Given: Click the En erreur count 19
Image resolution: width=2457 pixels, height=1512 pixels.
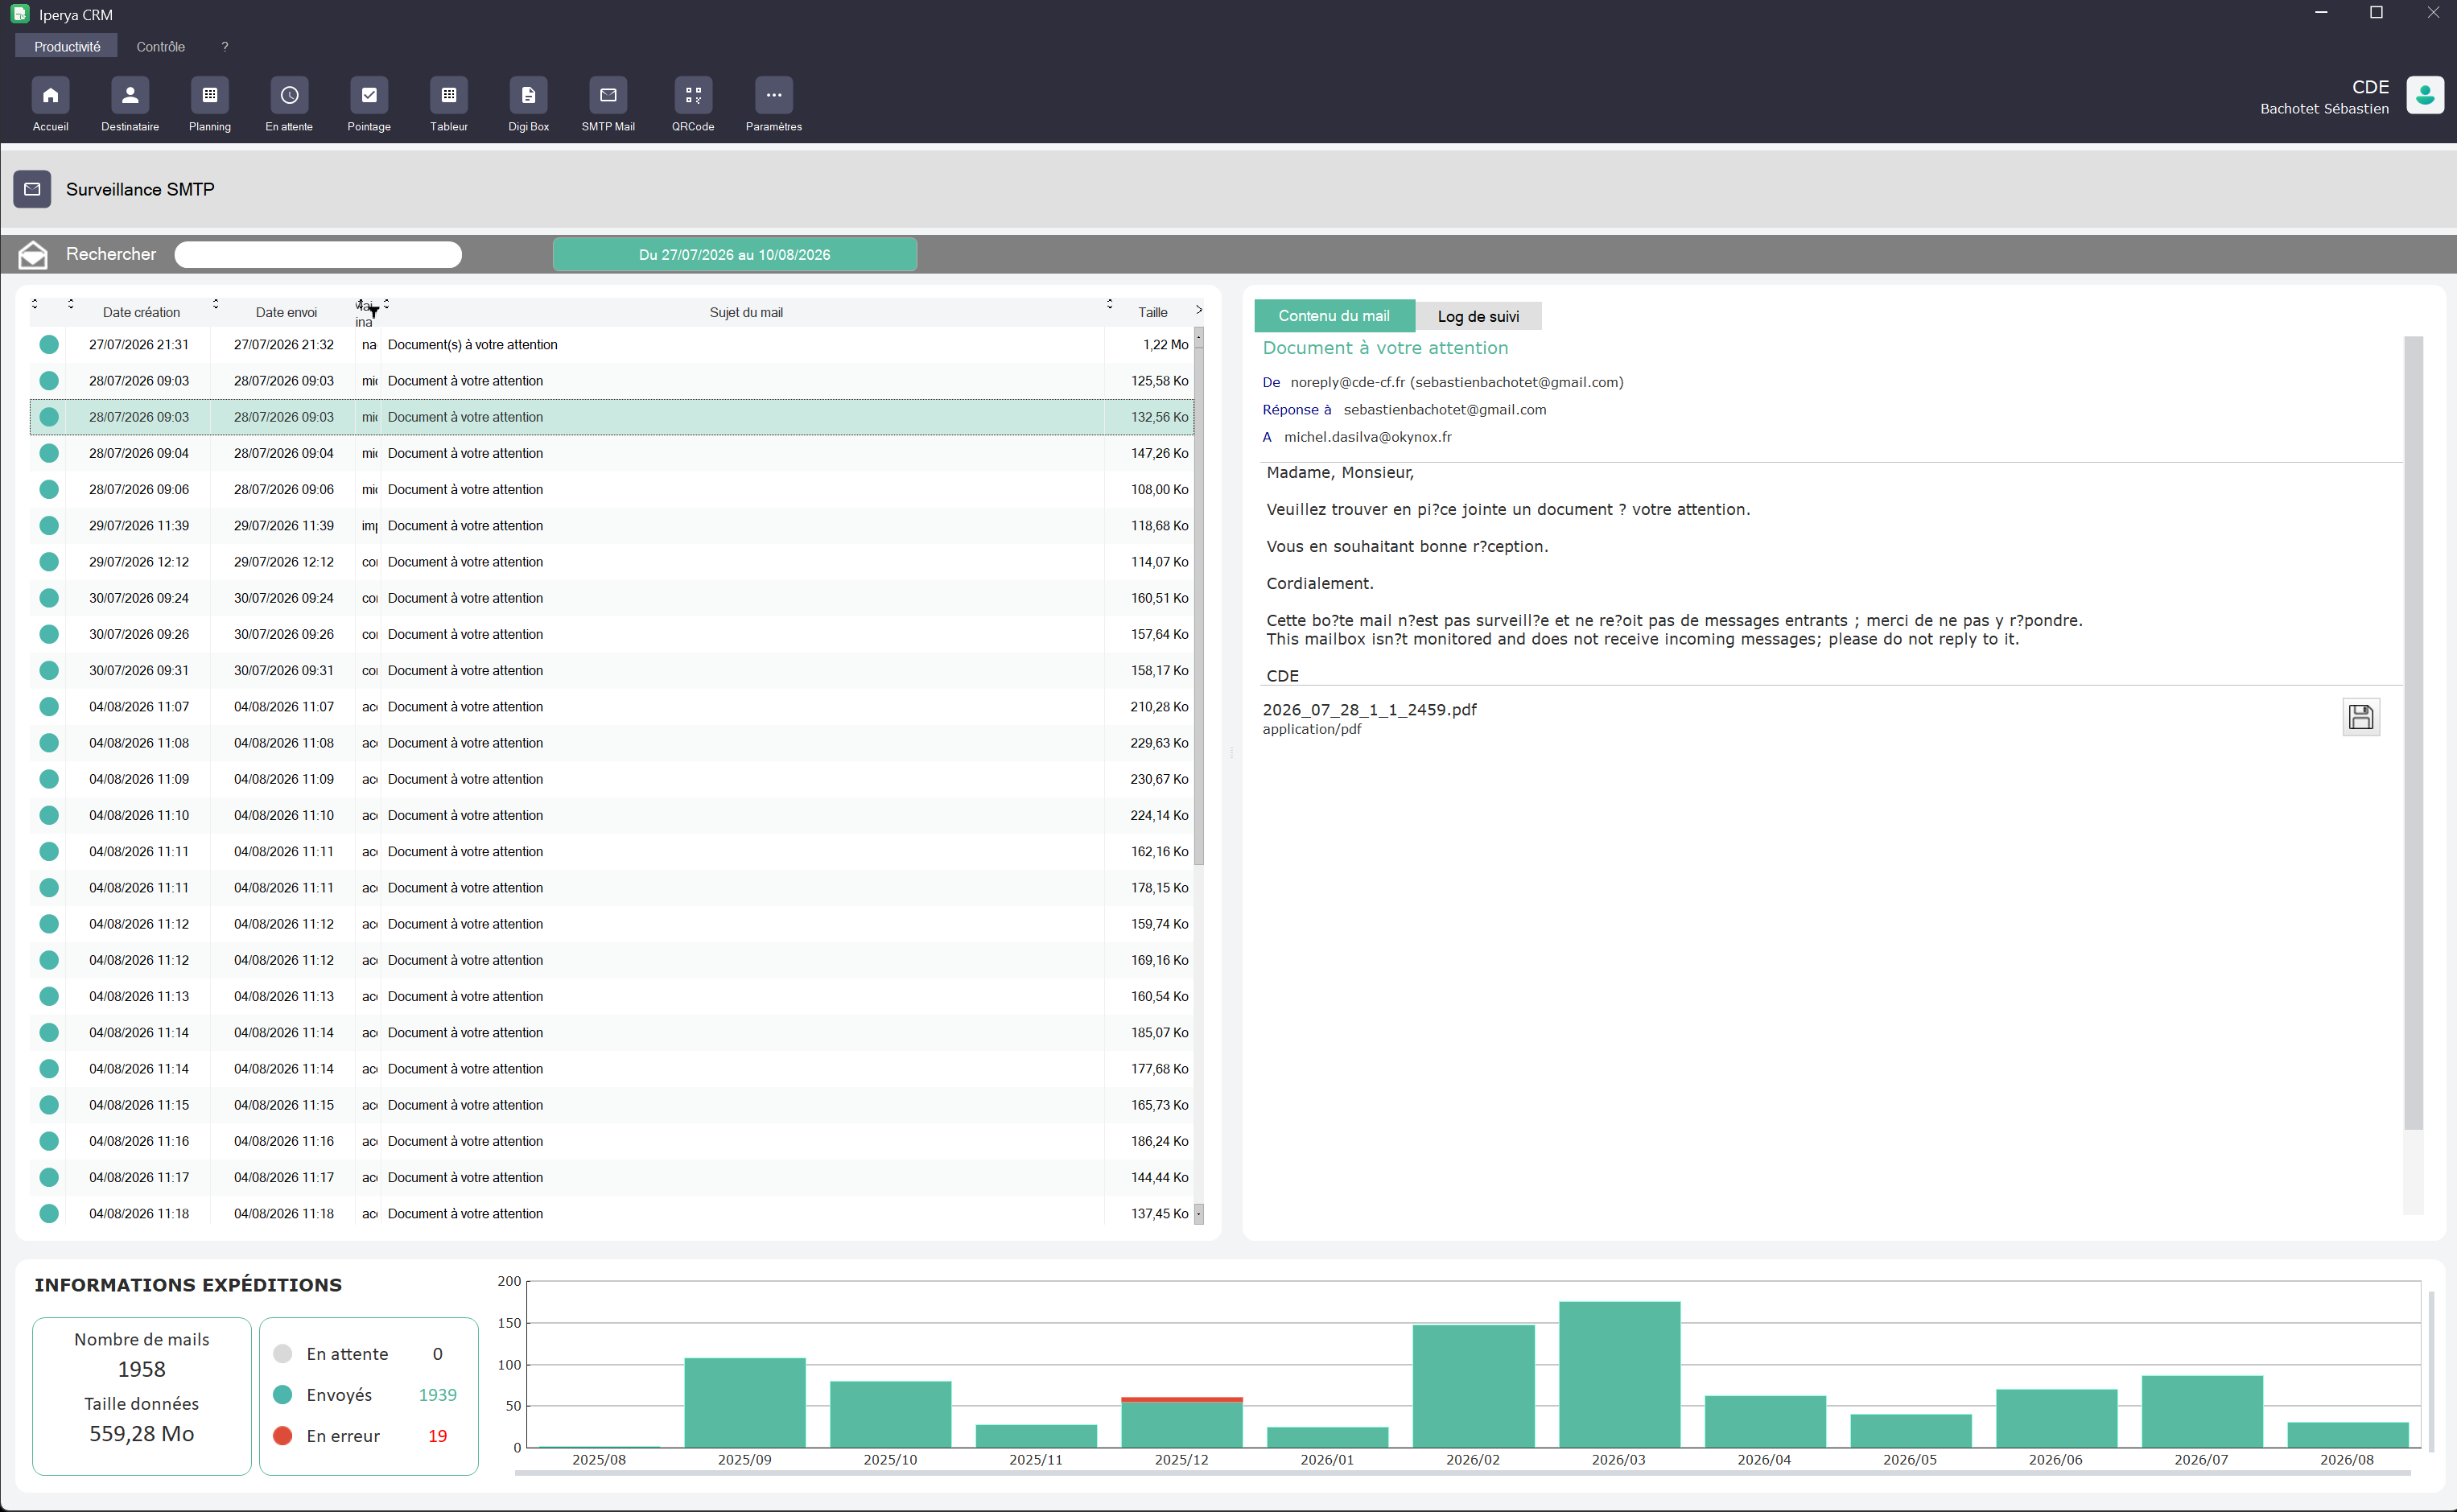Looking at the screenshot, I should 437,1436.
